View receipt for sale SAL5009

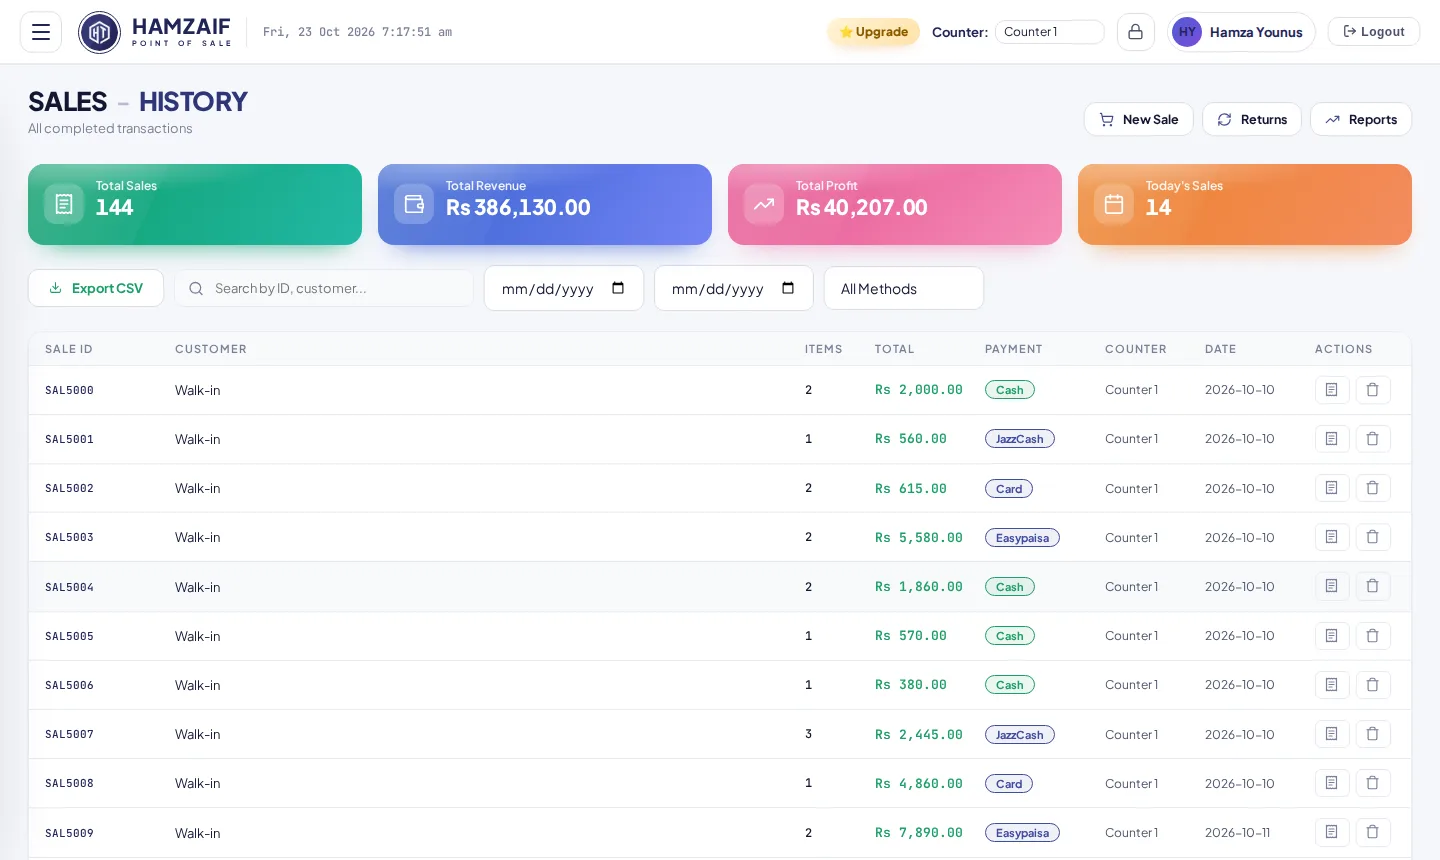(x=1332, y=832)
